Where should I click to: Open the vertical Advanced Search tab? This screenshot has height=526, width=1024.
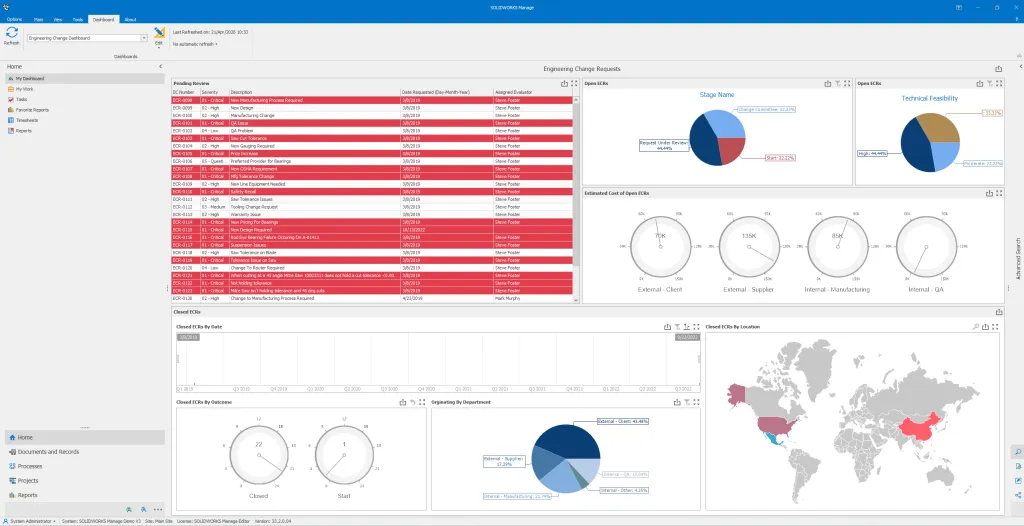(1017, 258)
